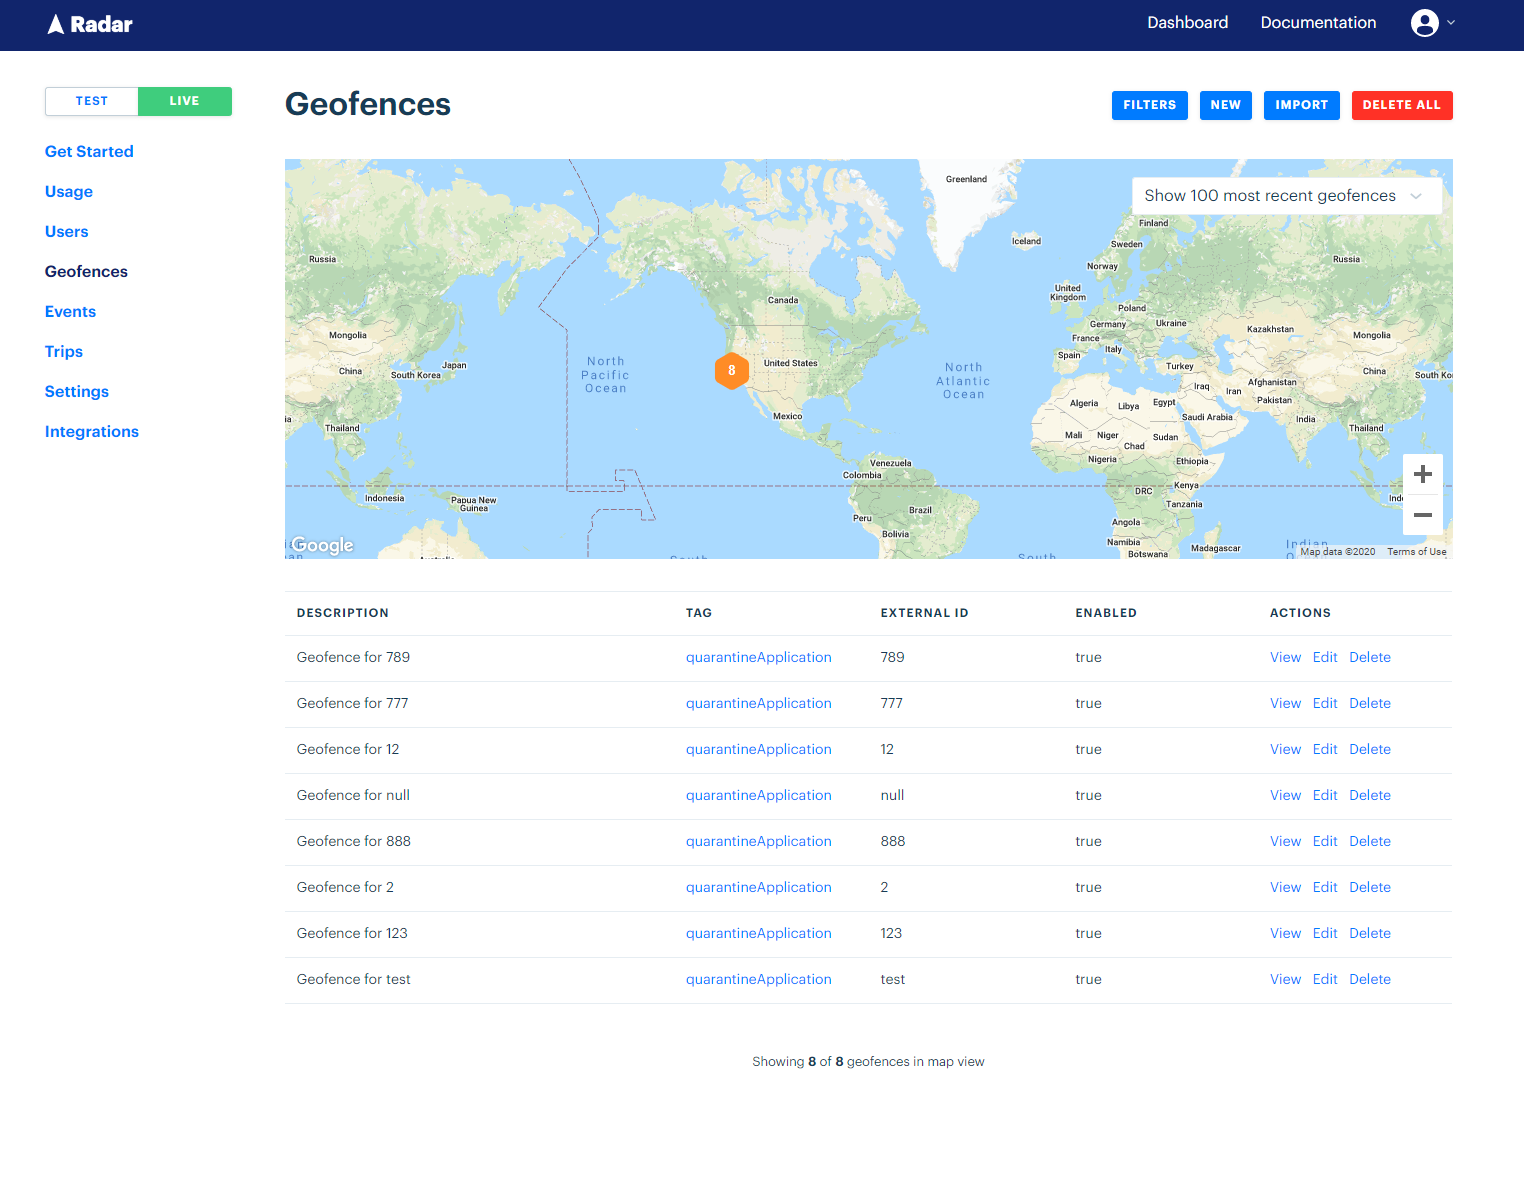Screen dimensions: 1524x1180
Task: Click the ENABLED column header
Action: click(x=1106, y=613)
